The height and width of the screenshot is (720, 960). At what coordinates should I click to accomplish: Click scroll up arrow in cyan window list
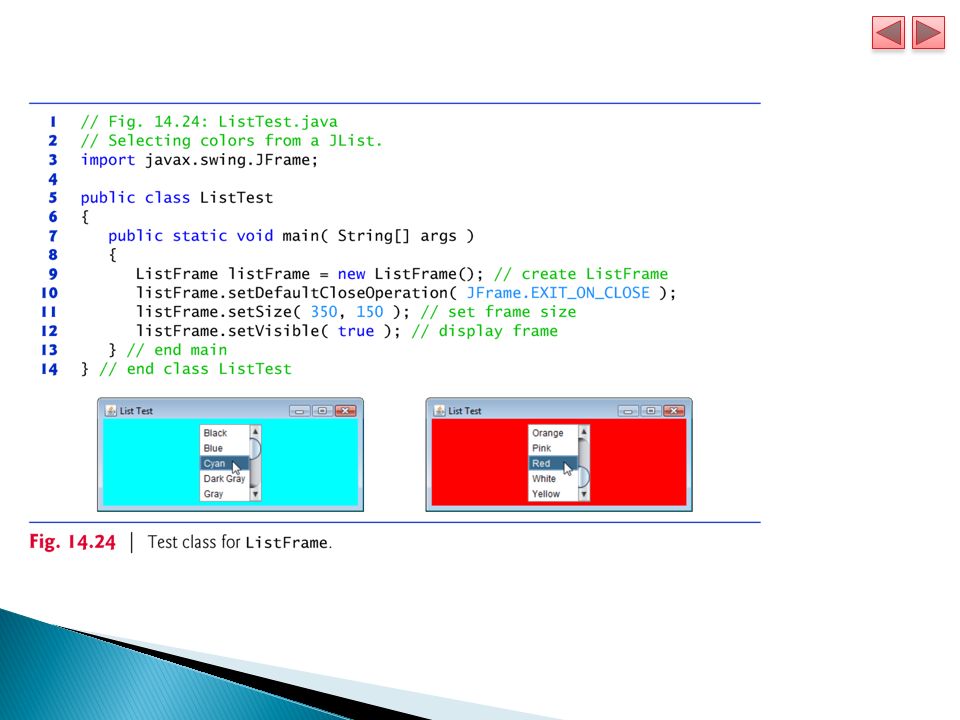255,432
